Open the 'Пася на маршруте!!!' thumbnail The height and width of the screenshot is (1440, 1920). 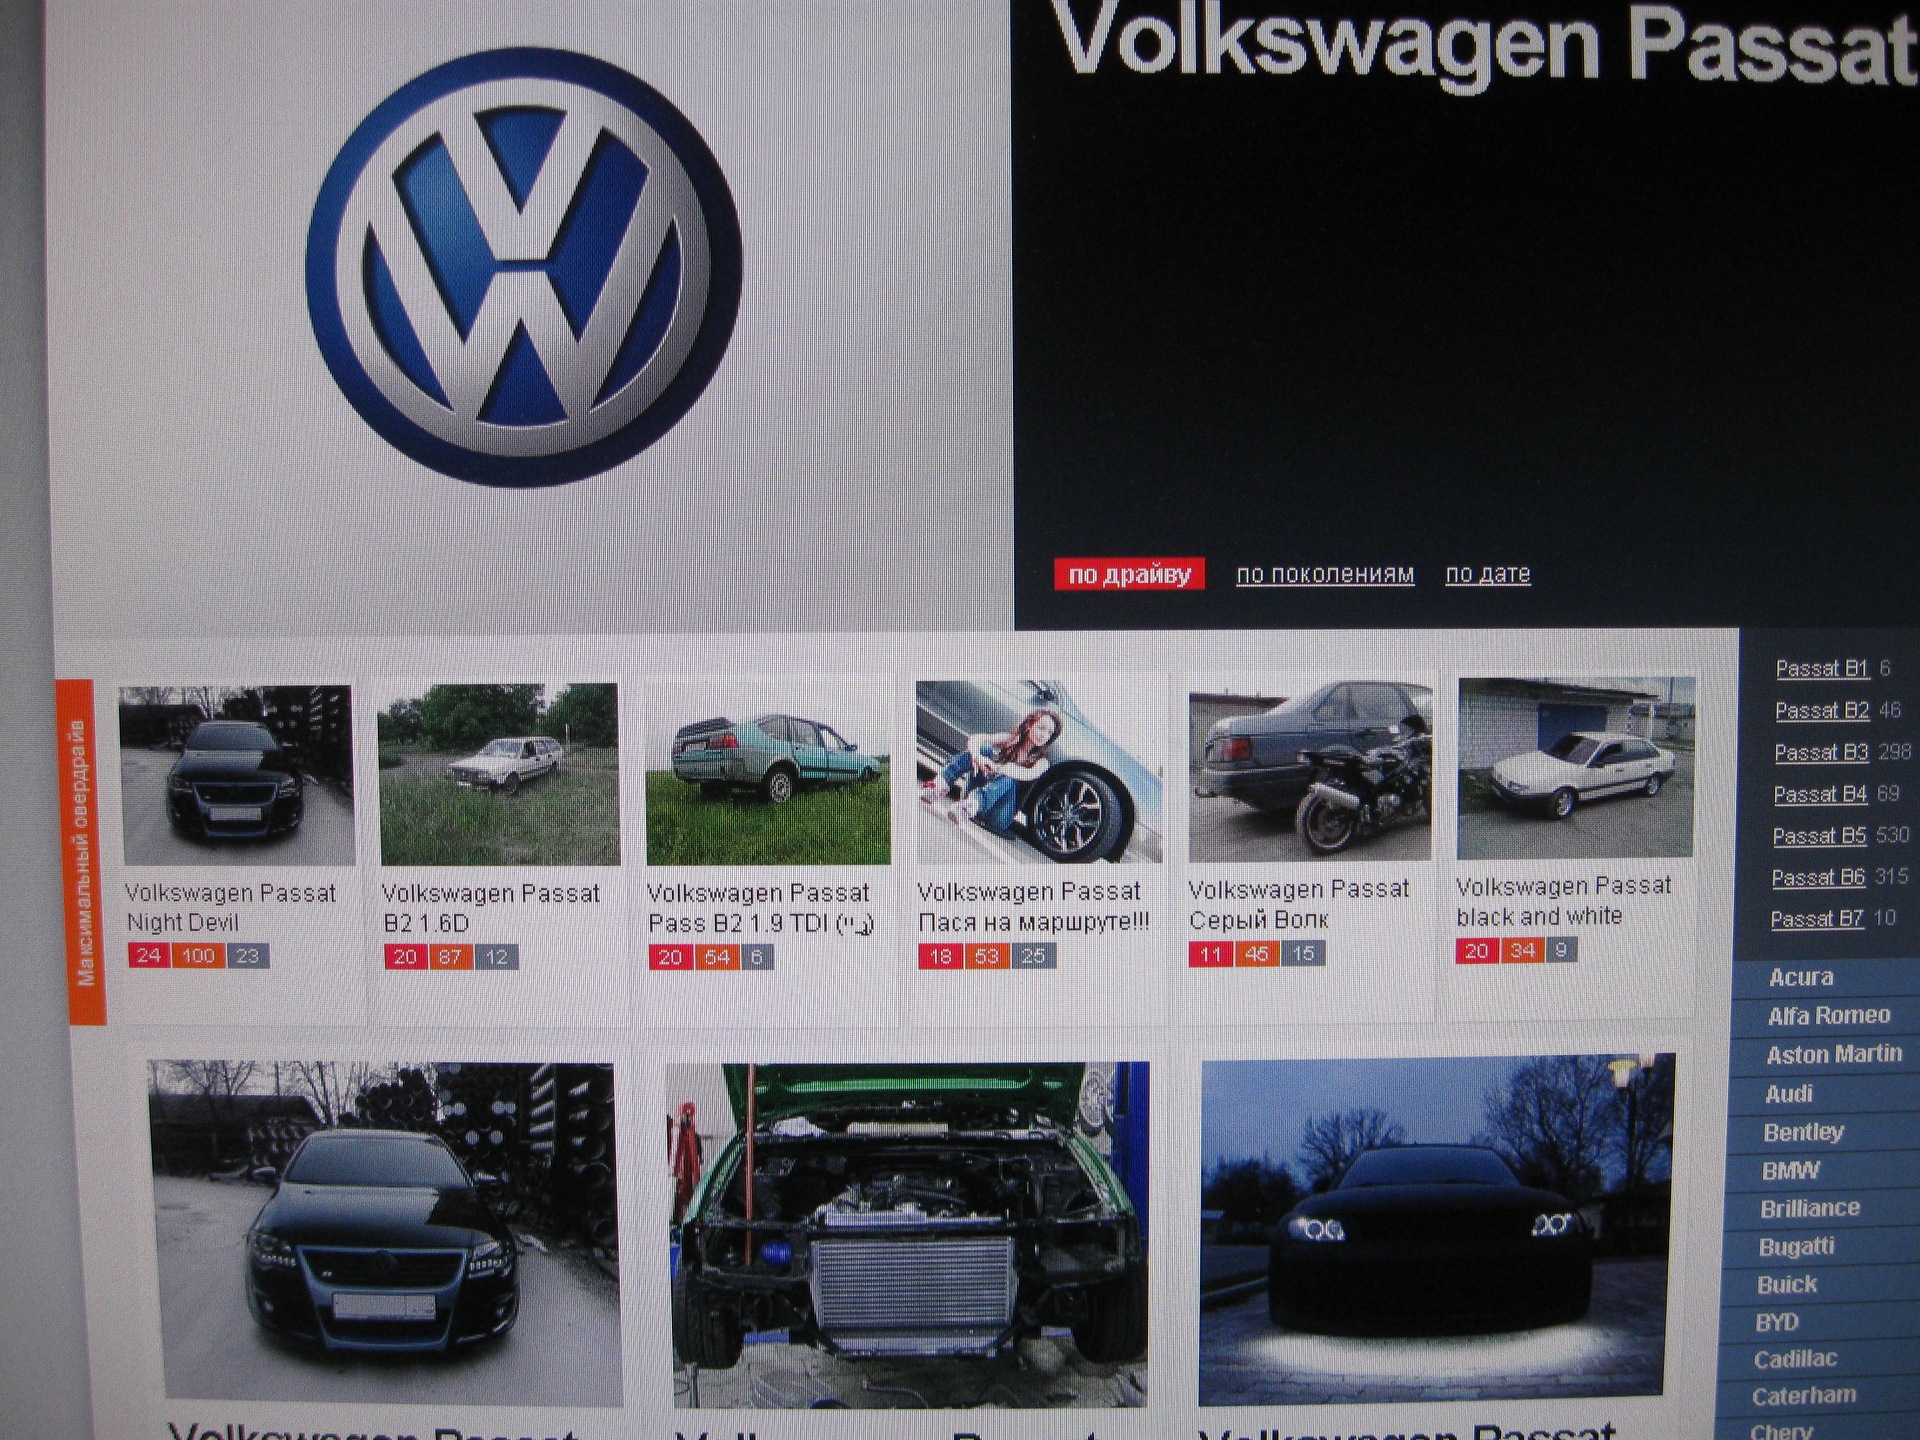1039,771
